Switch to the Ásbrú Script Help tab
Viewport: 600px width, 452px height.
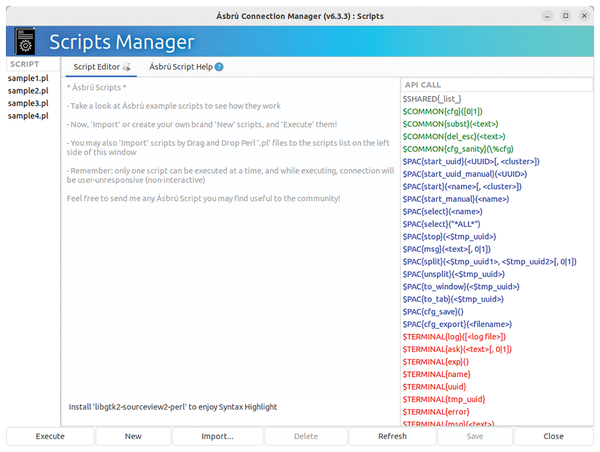(x=186, y=67)
